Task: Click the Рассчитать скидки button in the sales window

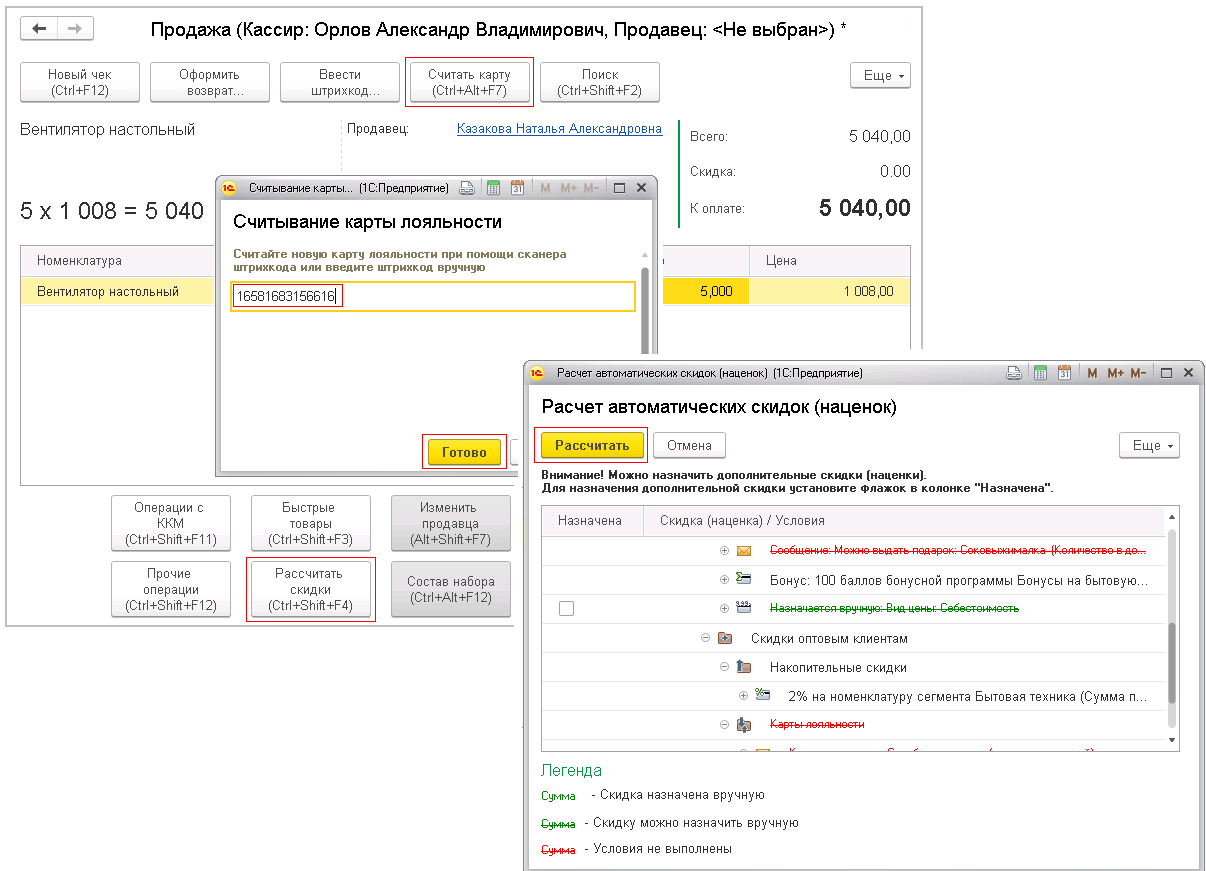Action: (x=309, y=590)
